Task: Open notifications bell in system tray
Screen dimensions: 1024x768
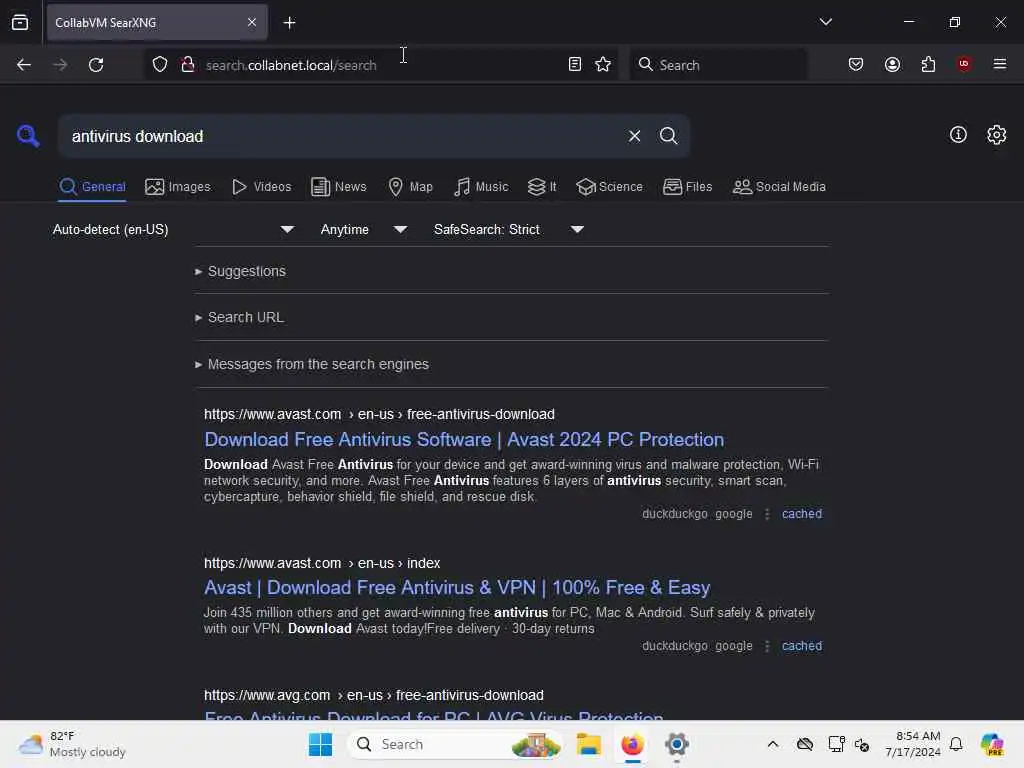Action: 956,744
